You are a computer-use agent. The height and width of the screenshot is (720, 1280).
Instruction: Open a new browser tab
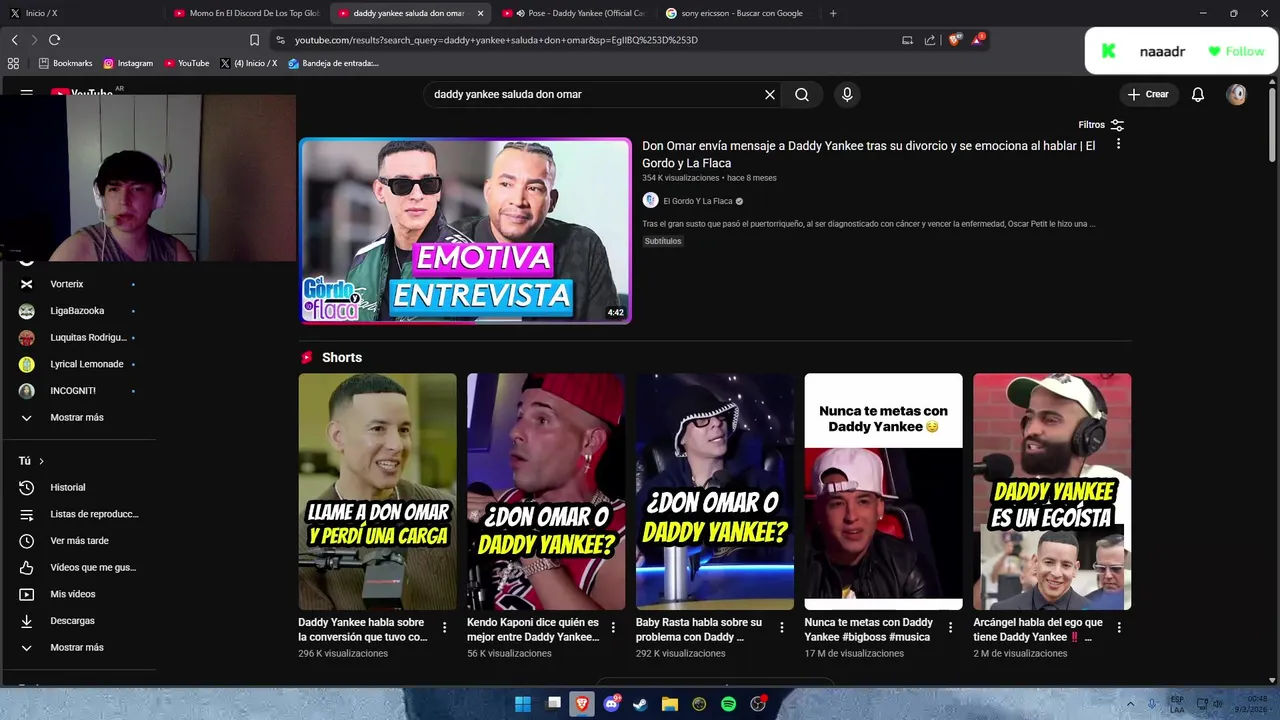point(833,13)
